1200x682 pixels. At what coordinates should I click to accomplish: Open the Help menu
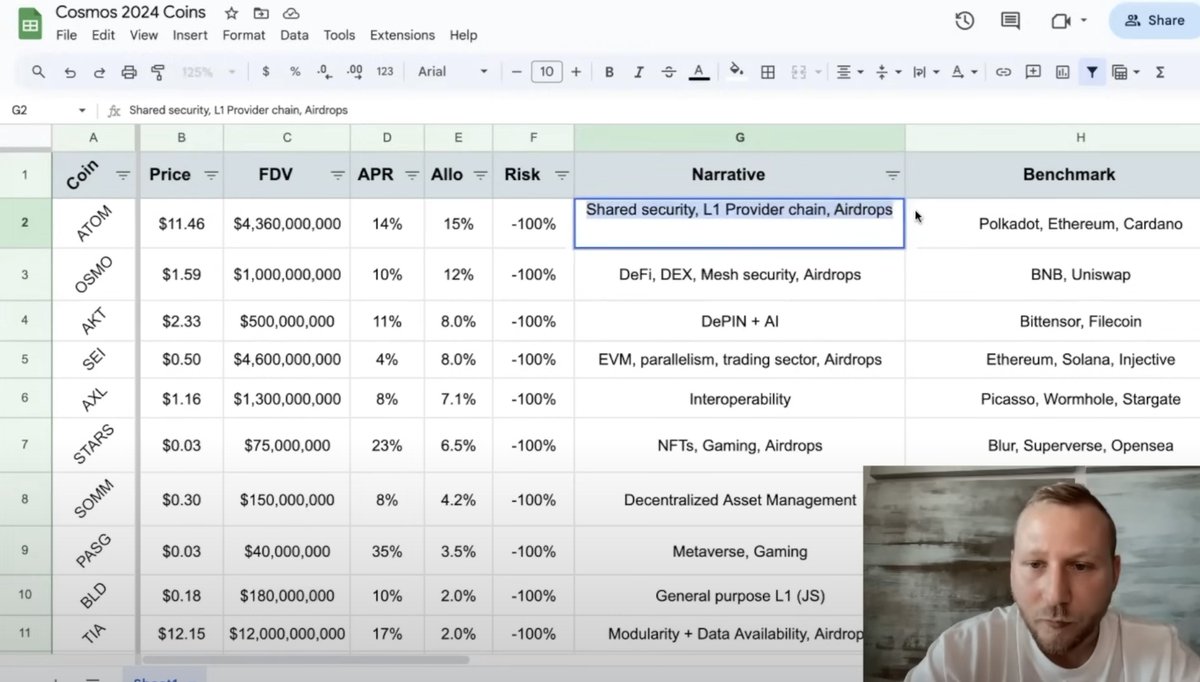pos(463,35)
